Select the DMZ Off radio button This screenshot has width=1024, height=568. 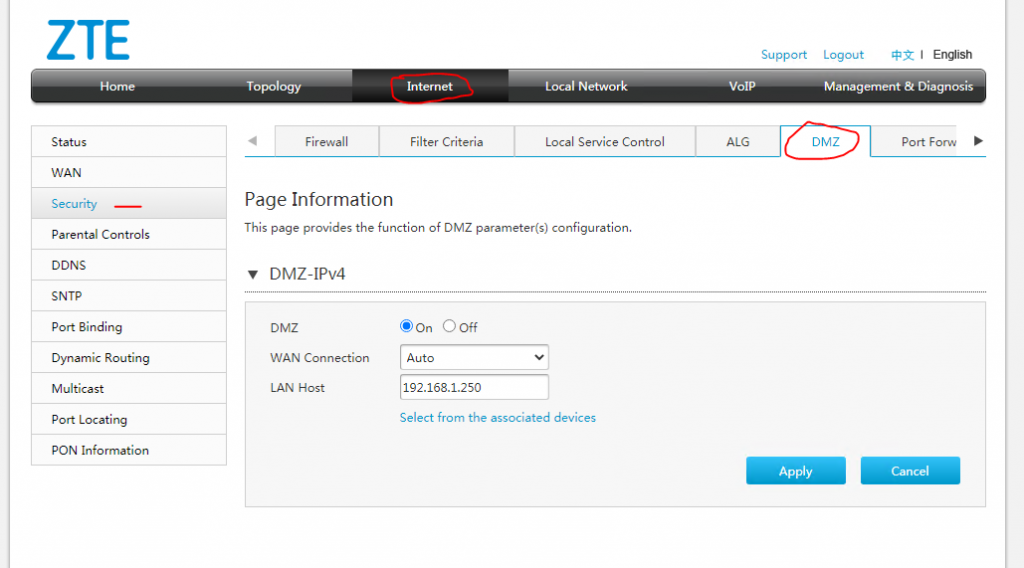coord(450,326)
